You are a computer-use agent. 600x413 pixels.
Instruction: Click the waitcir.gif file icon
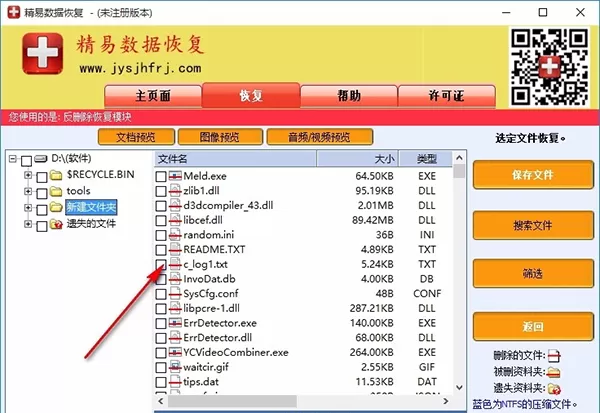tap(175, 367)
